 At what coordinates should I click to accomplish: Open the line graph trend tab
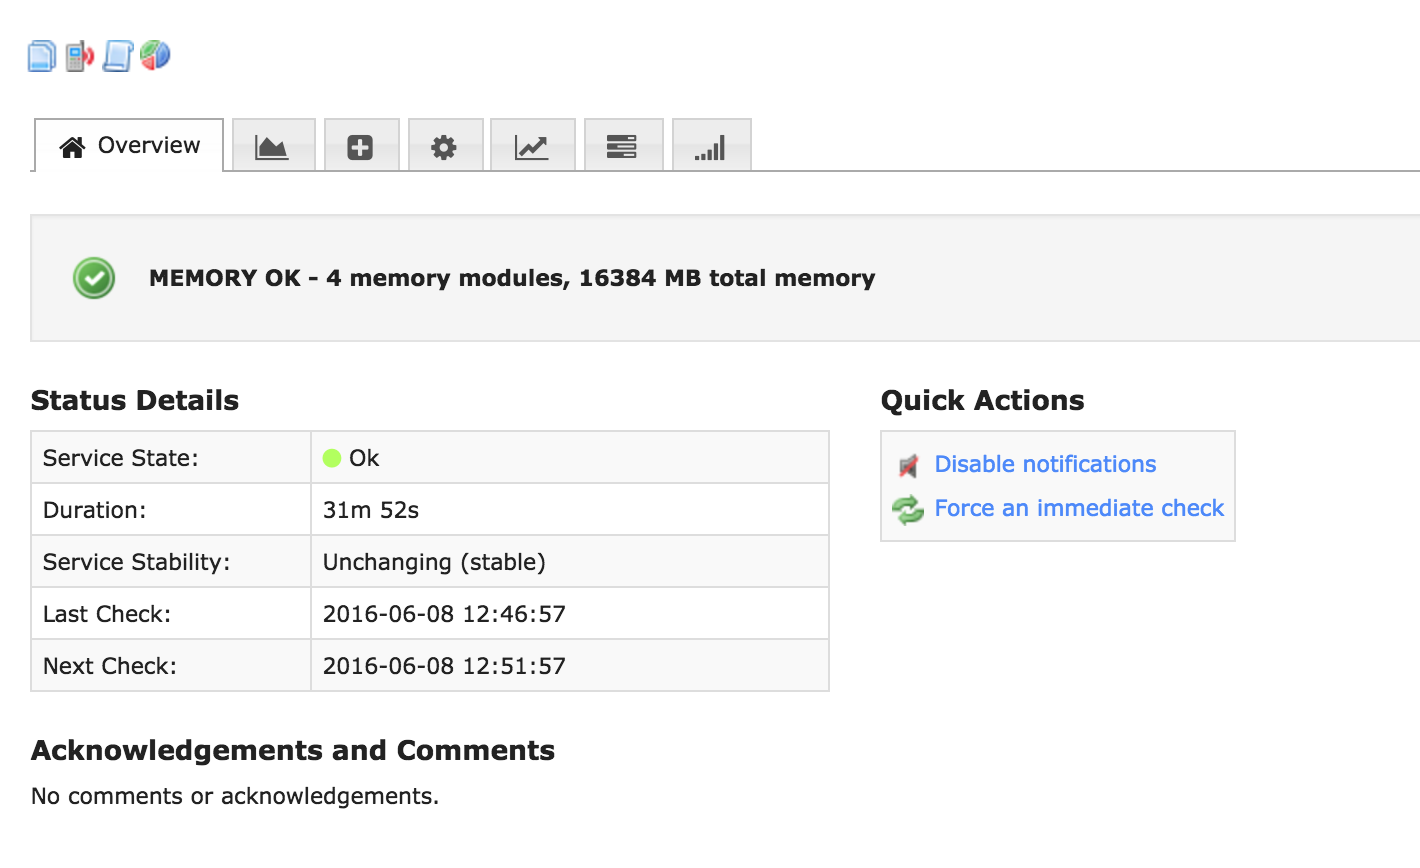(531, 147)
